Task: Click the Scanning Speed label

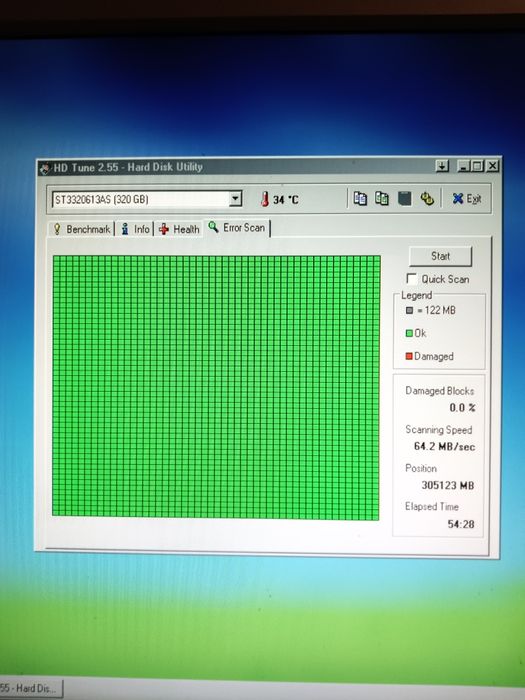Action: click(x=438, y=429)
